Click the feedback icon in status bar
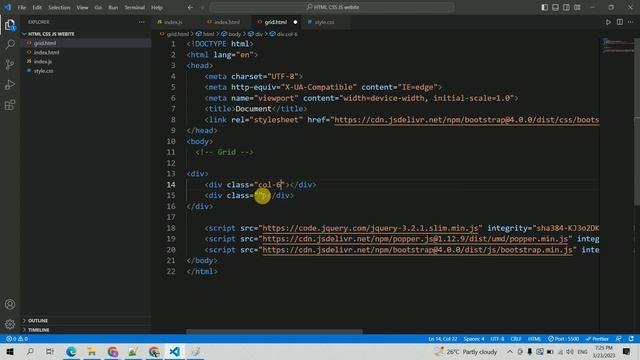The height and width of the screenshot is (360, 640). click(619, 339)
